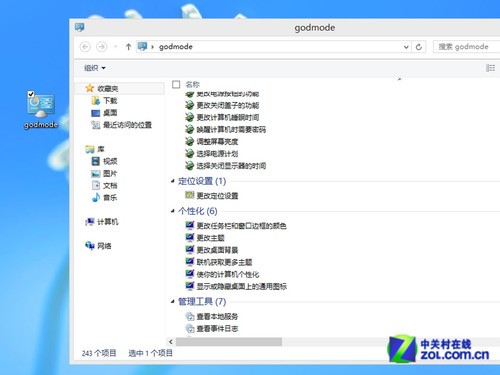Image resolution: width=500 pixels, height=375 pixels.
Task: Click monitor icon beside 更改桌面背景
Action: 190,250
